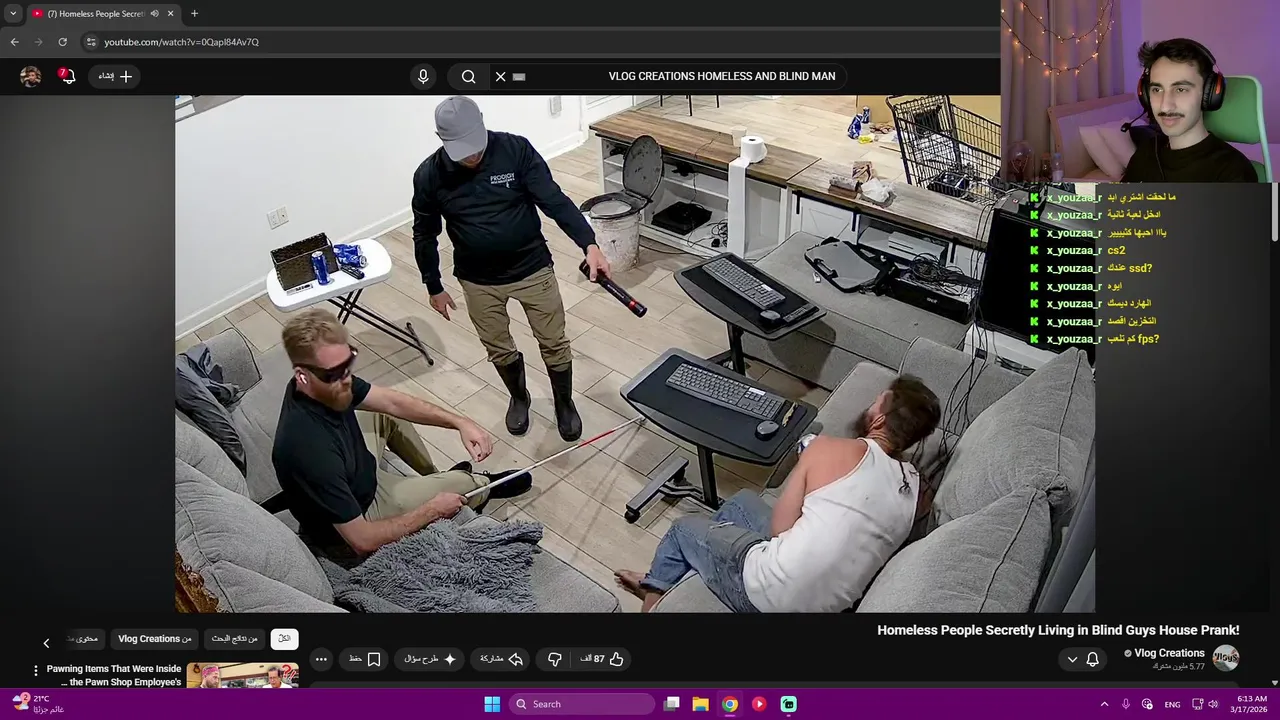The image size is (1280, 720).
Task: Expand the subscription notification chevron dropdown
Action: [x=1072, y=659]
